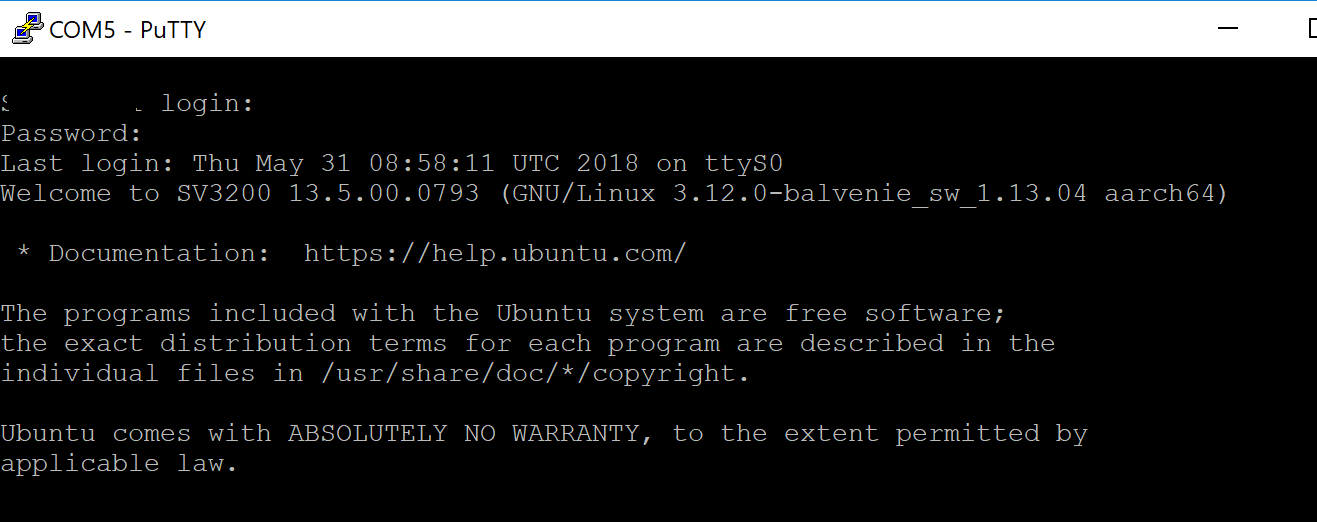
Task: Maximize the PuTTY window
Action: (1311, 29)
